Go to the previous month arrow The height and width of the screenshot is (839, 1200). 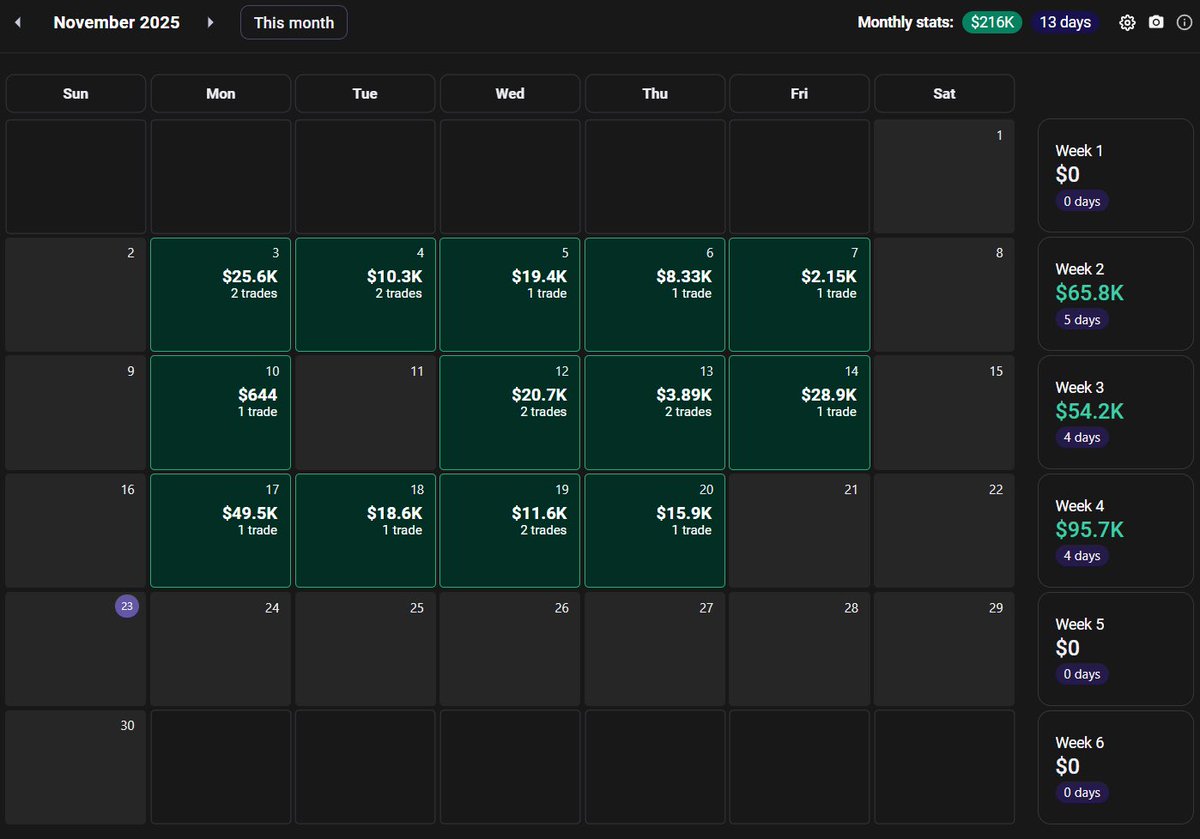pos(18,22)
